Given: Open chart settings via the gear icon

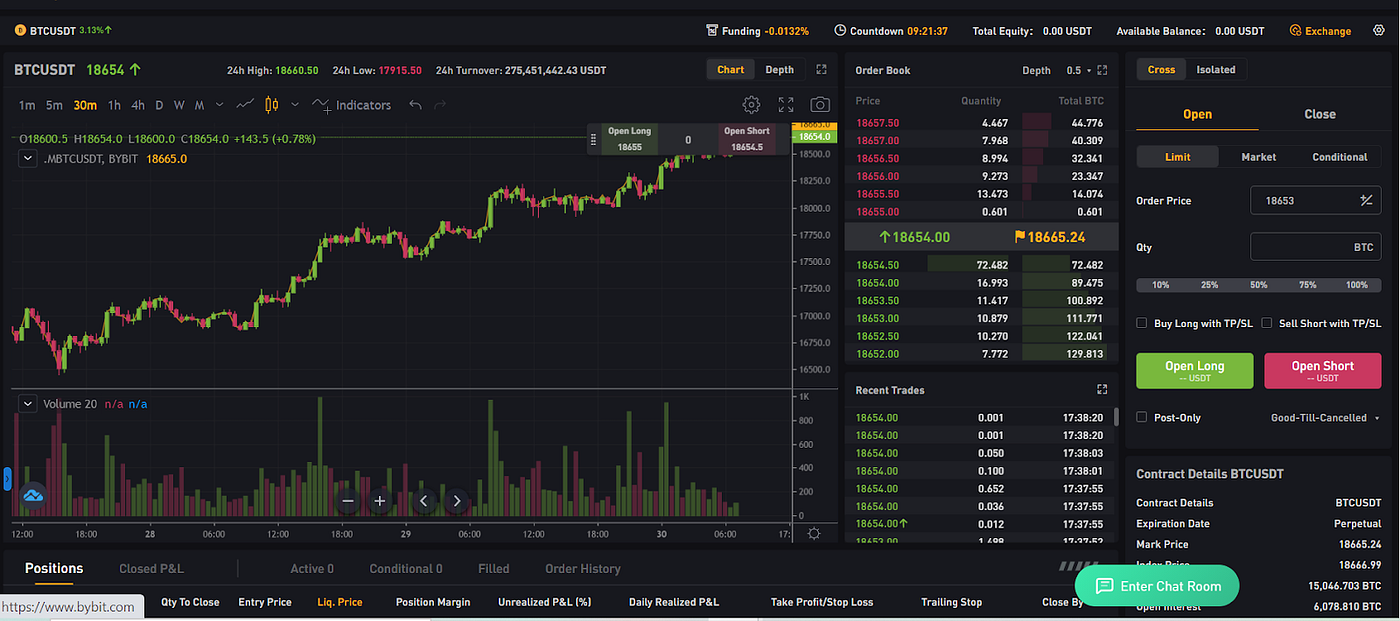Looking at the screenshot, I should (751, 104).
